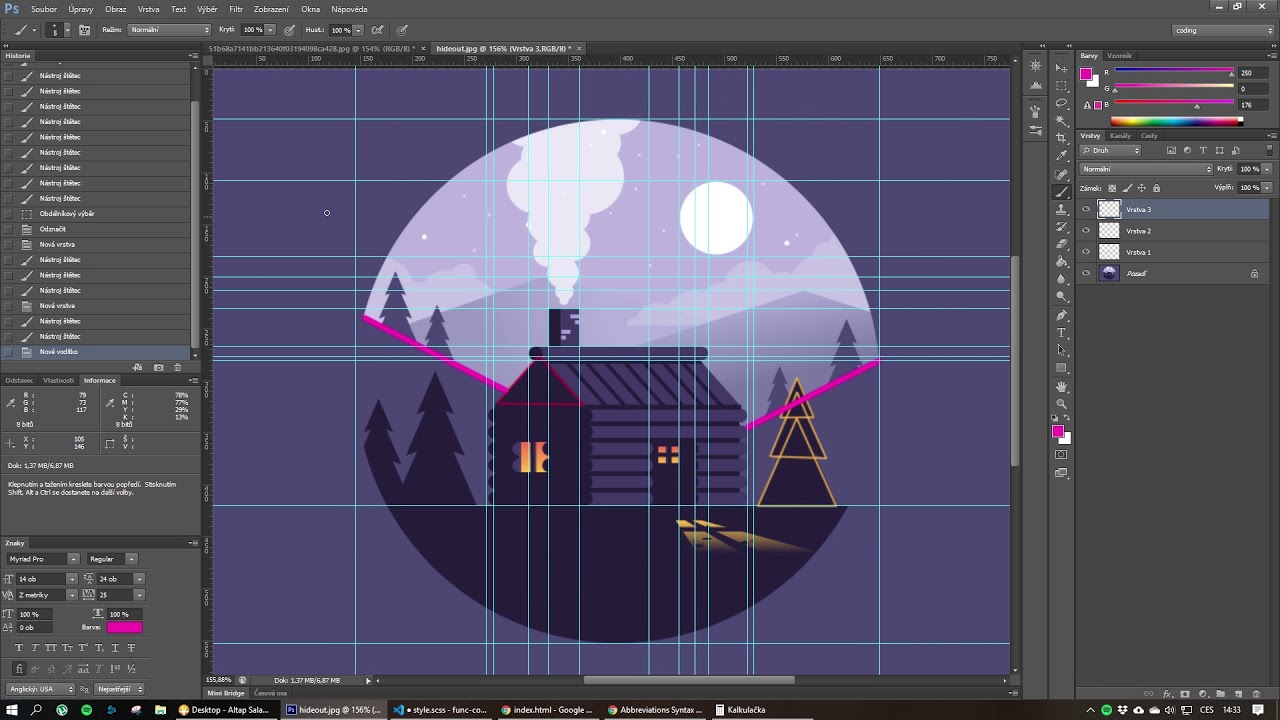Select the Rectangle shape tool
This screenshot has height=720, width=1280.
pyautogui.click(x=1061, y=368)
